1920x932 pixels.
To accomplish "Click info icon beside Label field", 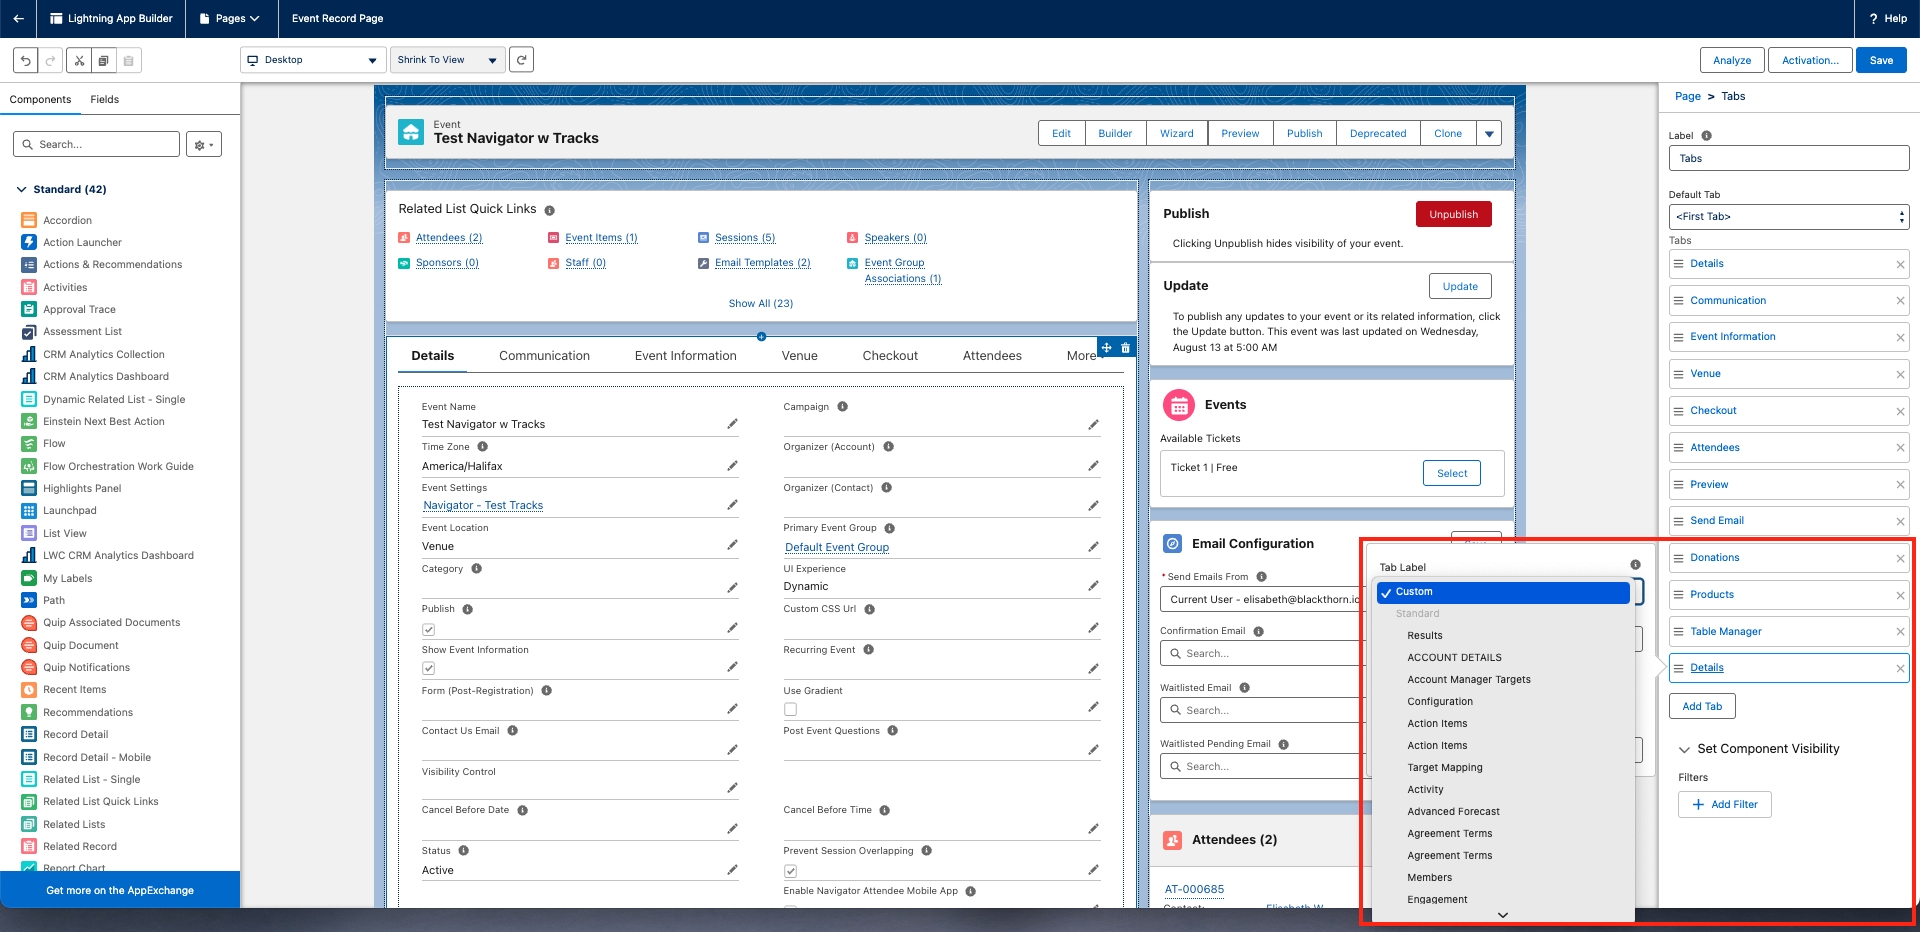I will (x=1706, y=136).
